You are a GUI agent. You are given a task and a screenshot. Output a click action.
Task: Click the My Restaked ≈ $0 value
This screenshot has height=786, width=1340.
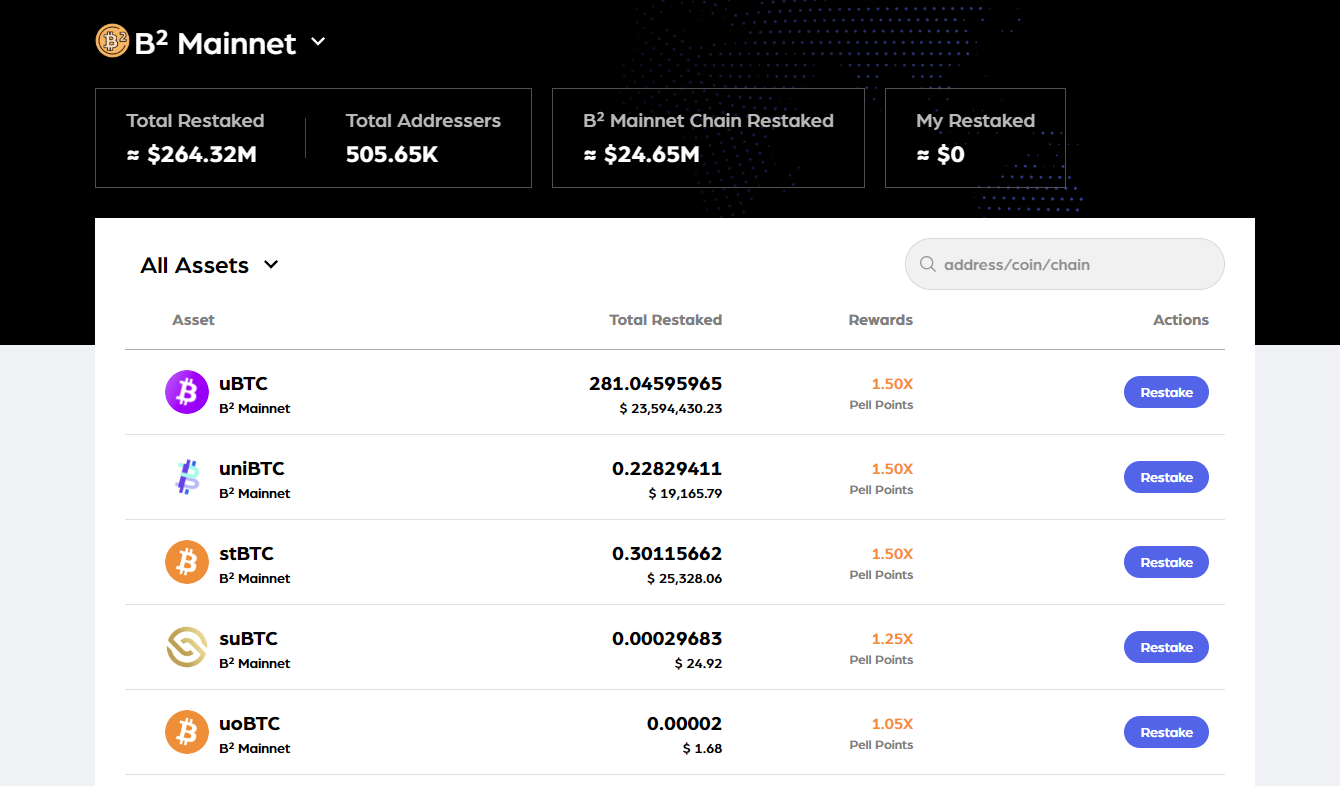940,154
